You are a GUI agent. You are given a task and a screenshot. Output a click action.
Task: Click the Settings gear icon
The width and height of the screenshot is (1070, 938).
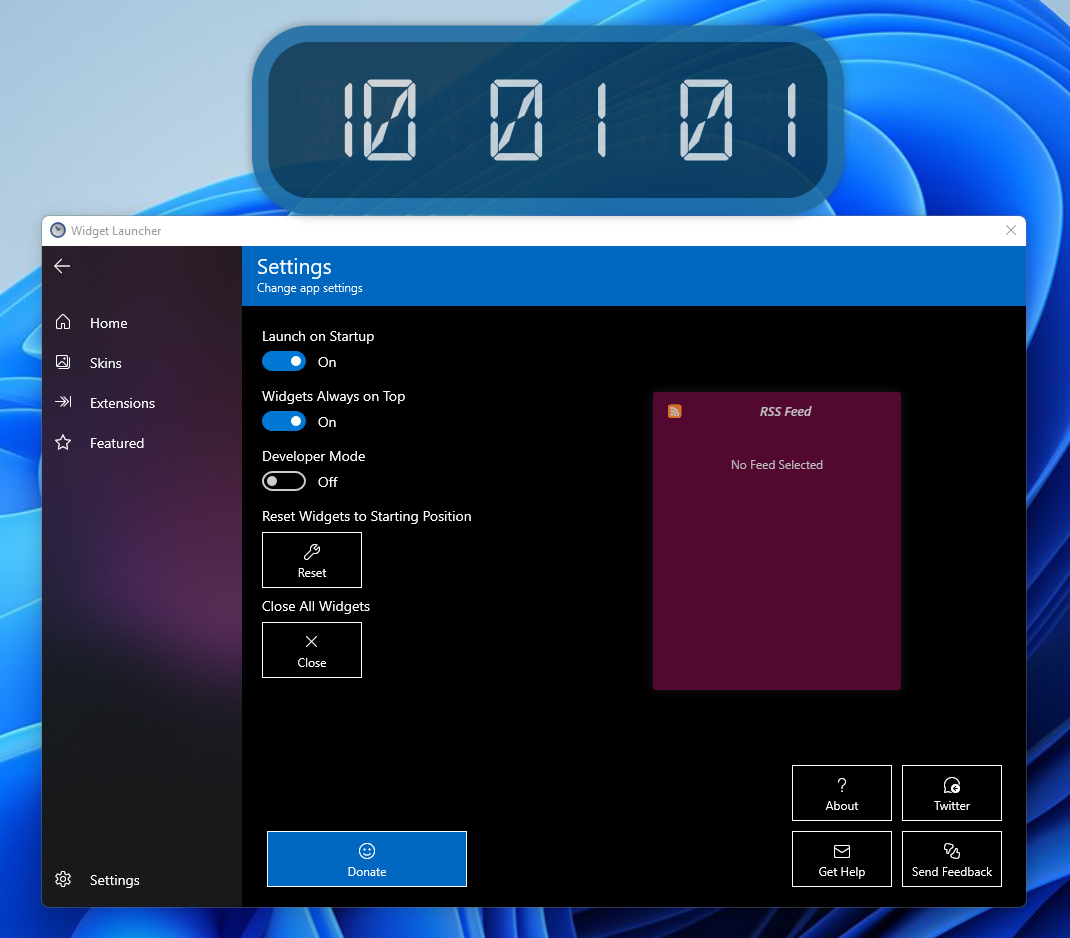(x=62, y=879)
